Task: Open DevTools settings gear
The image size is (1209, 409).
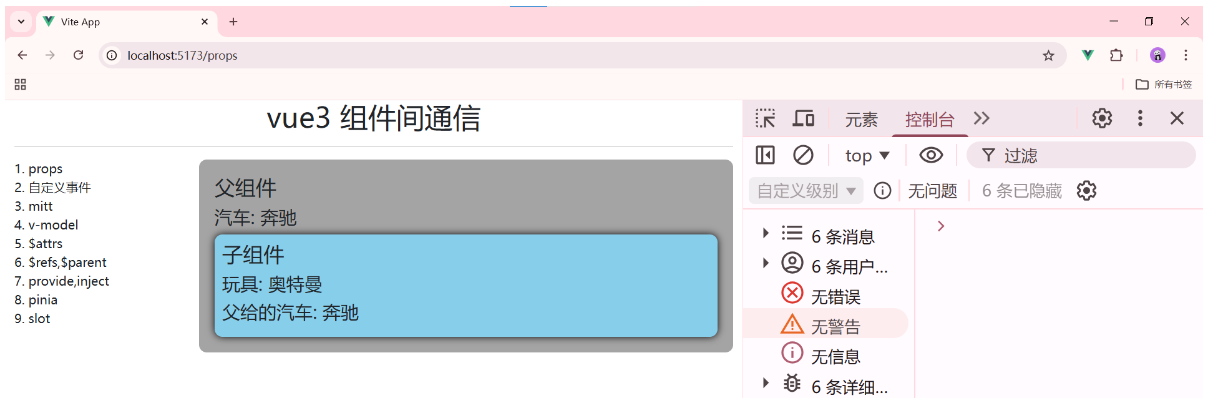Action: pos(1102,119)
